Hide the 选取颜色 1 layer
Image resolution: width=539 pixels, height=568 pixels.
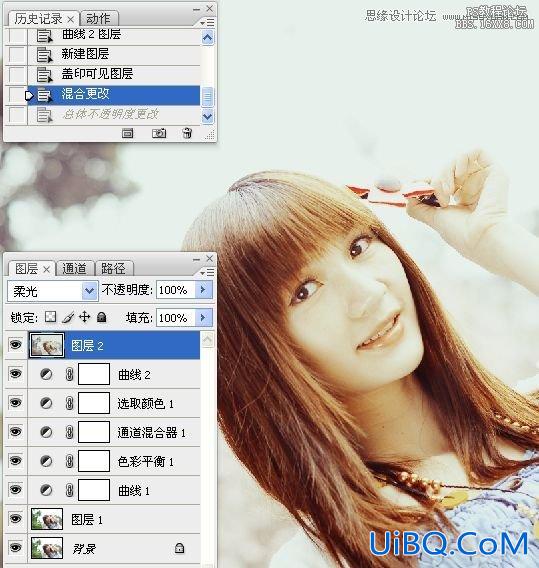coord(15,402)
